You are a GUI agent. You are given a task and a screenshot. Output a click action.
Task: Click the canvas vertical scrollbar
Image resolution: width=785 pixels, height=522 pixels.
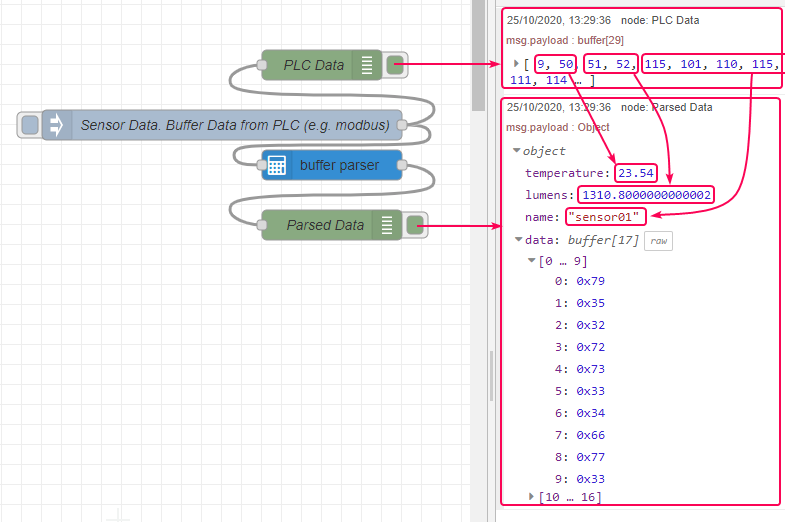[x=478, y=60]
